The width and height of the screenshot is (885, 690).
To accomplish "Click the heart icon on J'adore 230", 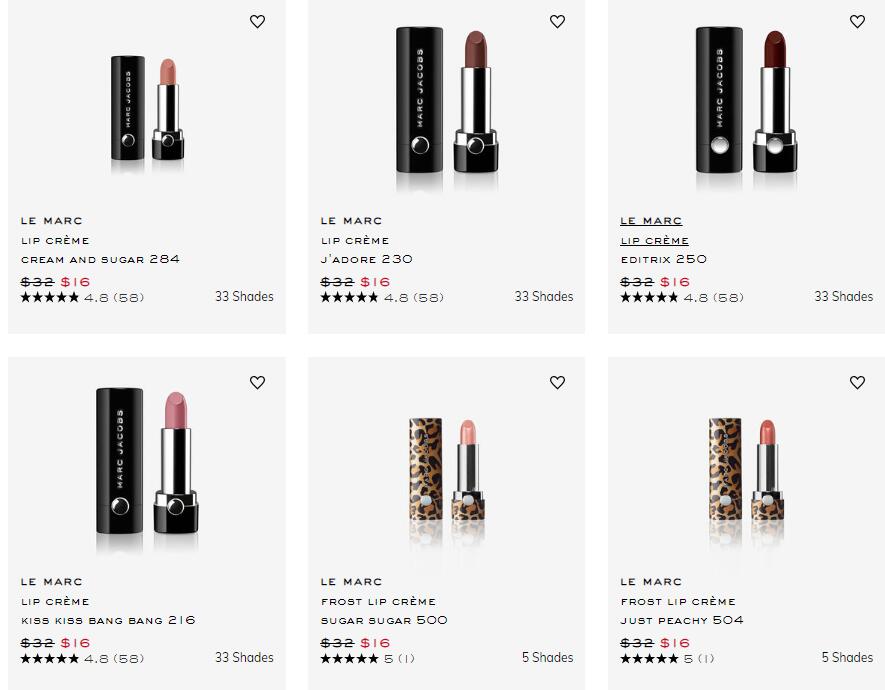I will [557, 22].
